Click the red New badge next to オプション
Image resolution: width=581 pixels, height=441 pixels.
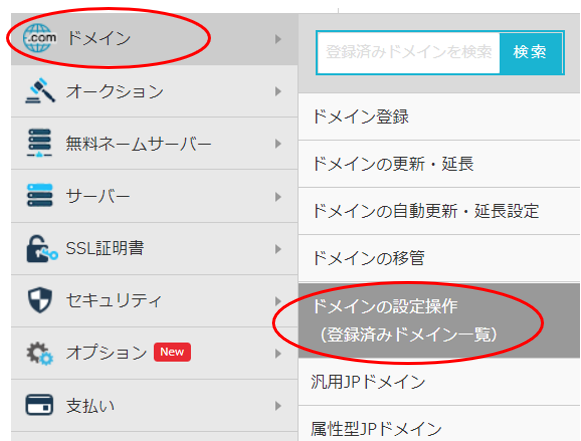pos(172,352)
